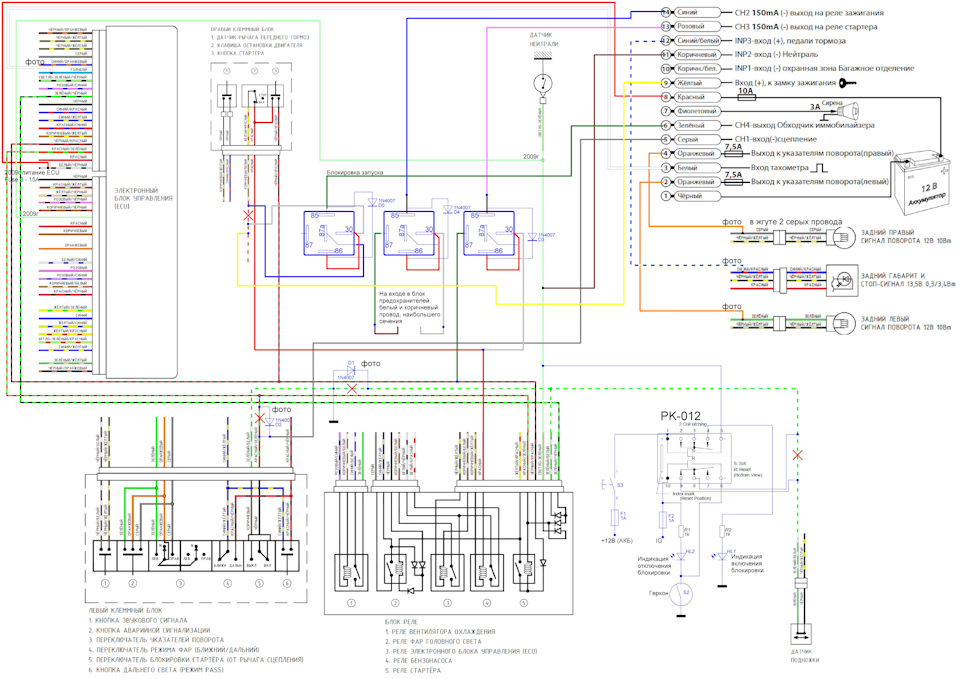Click the Сирена siren symbol
960x679 pixels.
852,108
